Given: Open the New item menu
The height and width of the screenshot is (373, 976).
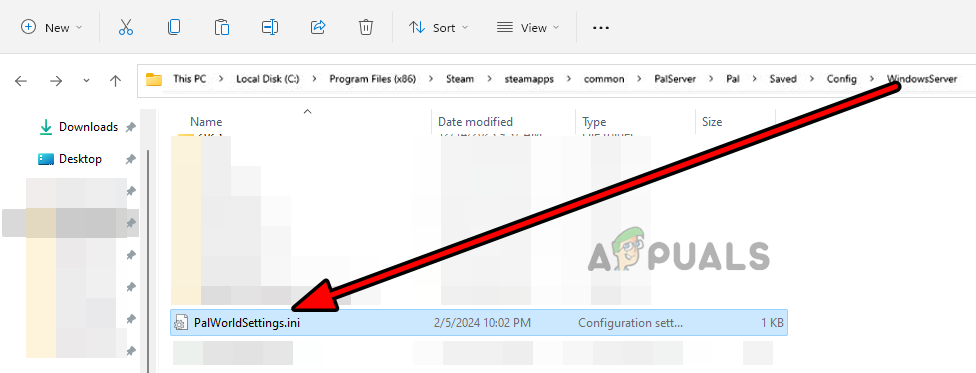Looking at the screenshot, I should pos(52,27).
